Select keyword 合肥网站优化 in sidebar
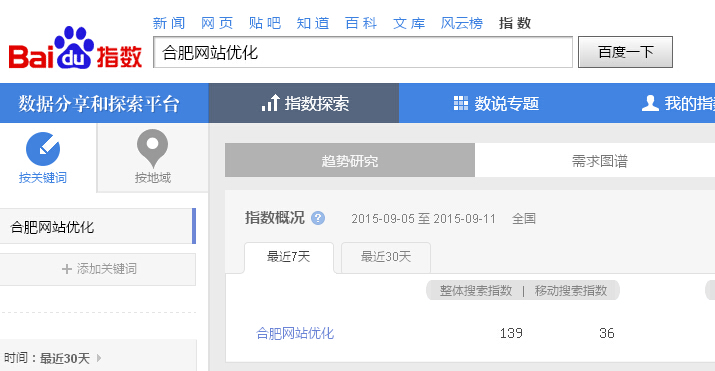The height and width of the screenshot is (371, 715). [98, 227]
